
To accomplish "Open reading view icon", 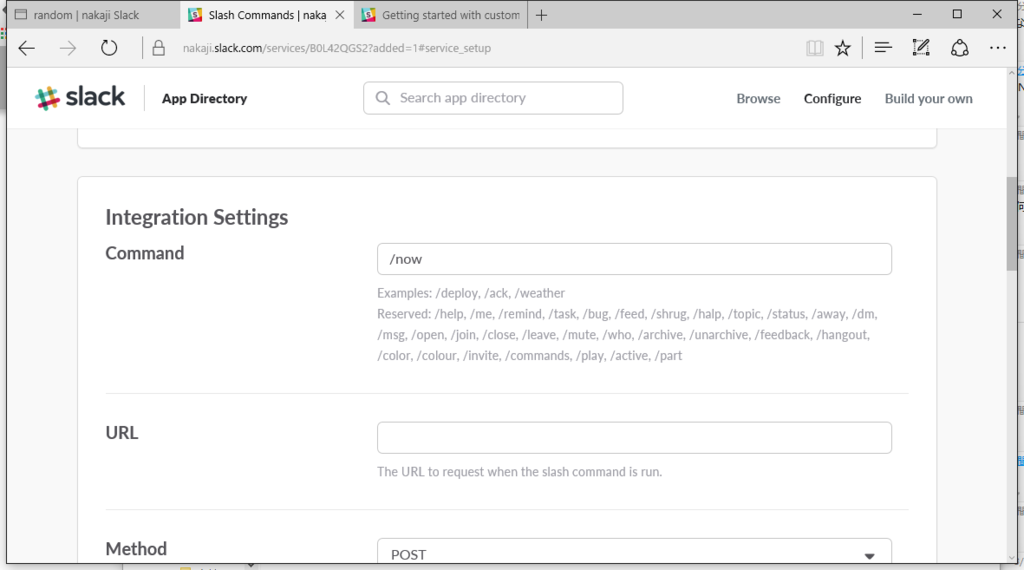I will tap(814, 48).
